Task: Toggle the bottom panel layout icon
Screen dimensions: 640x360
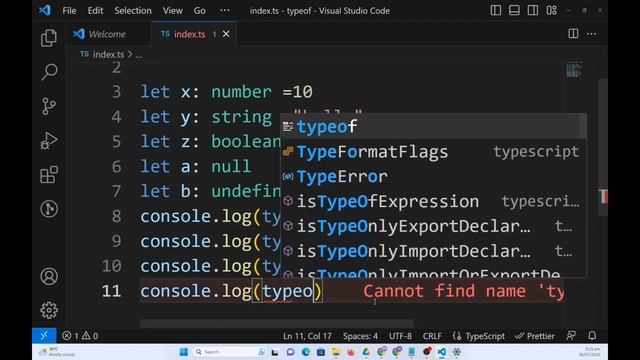Action: [514, 10]
